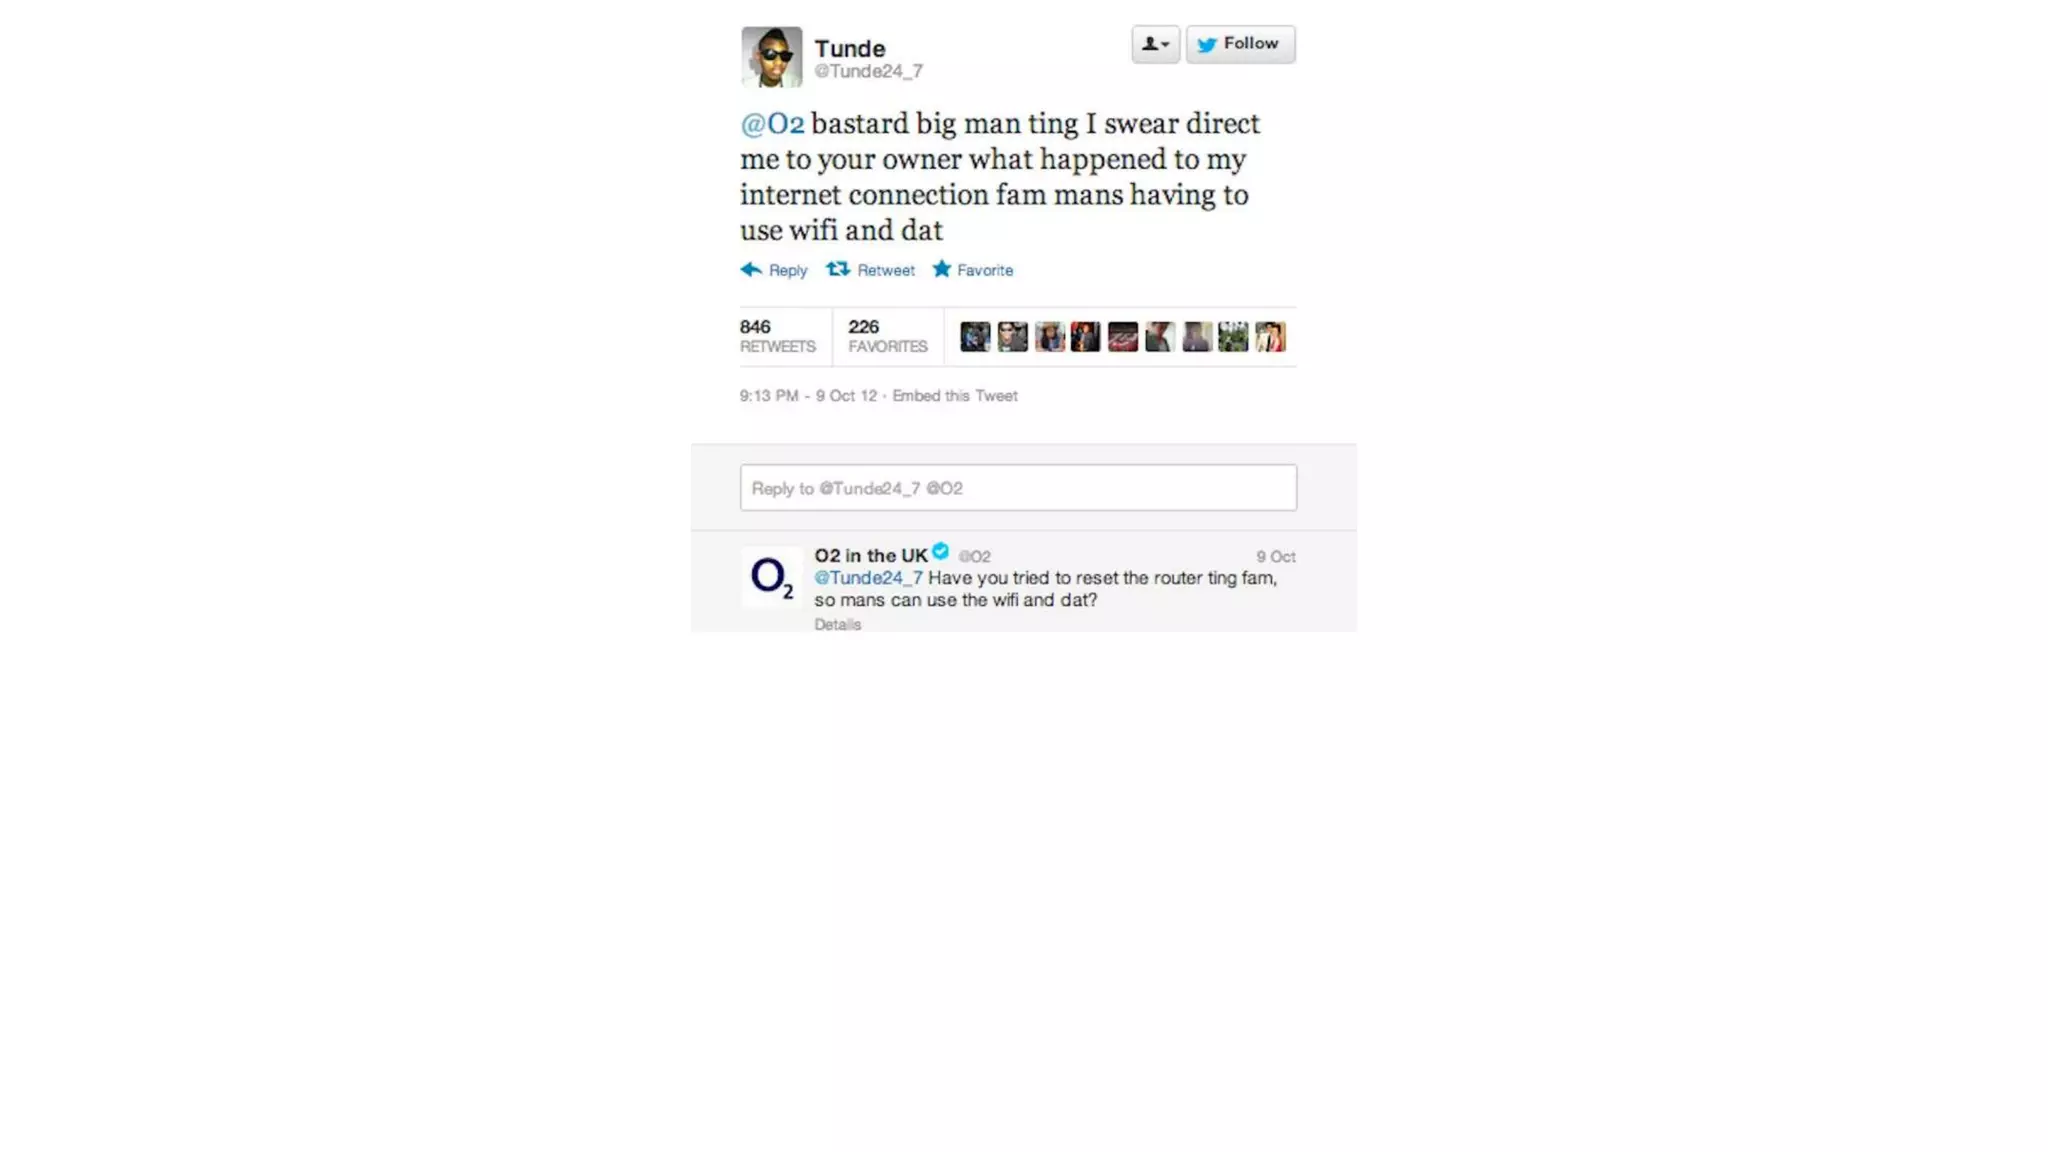Click the O2 logo avatar
Image resolution: width=2048 pixels, height=1152 pixels.
tap(771, 577)
